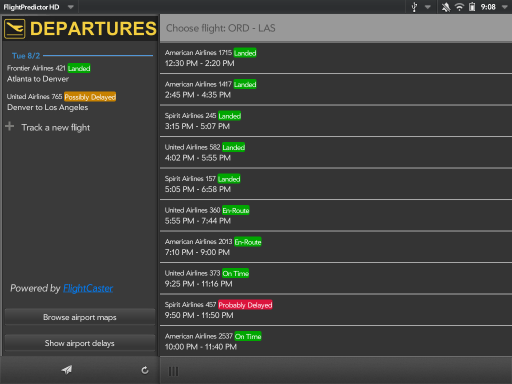The height and width of the screenshot is (384, 512).
Task: Choose Spirit Airlines 157 flight
Action: click(x=336, y=184)
